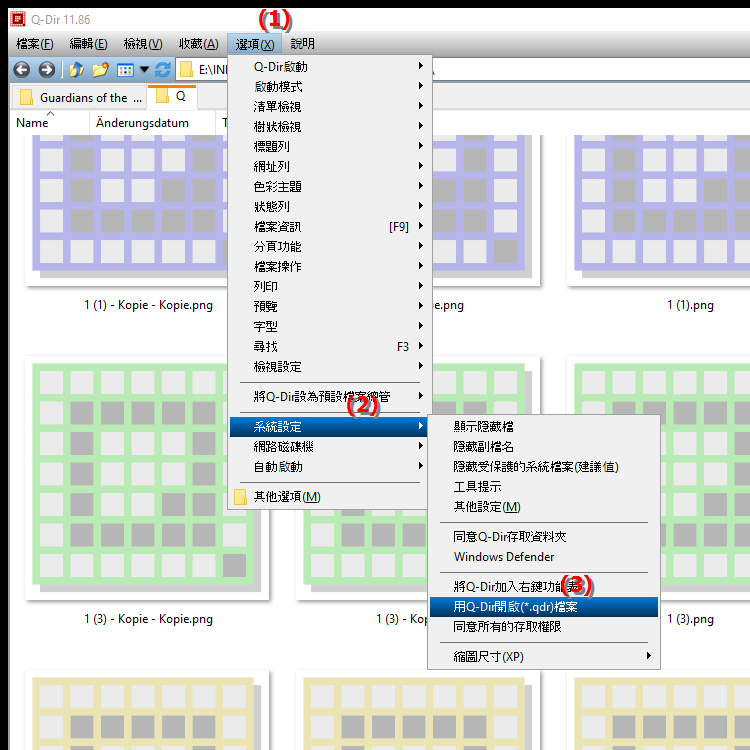
Task: Click the Q-Dir application logo icon
Action: pyautogui.click(x=18, y=19)
